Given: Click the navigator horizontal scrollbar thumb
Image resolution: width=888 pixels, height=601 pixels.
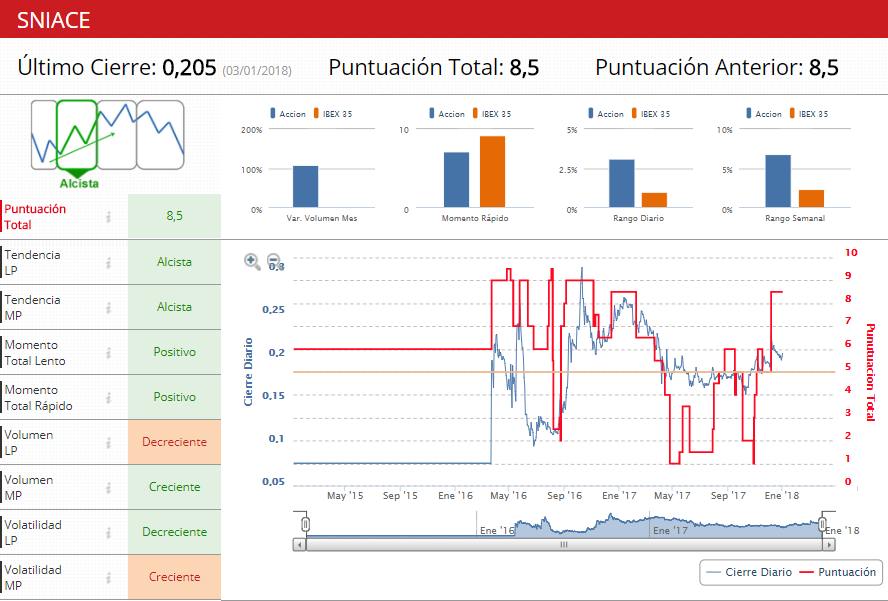Looking at the screenshot, I should click(564, 545).
